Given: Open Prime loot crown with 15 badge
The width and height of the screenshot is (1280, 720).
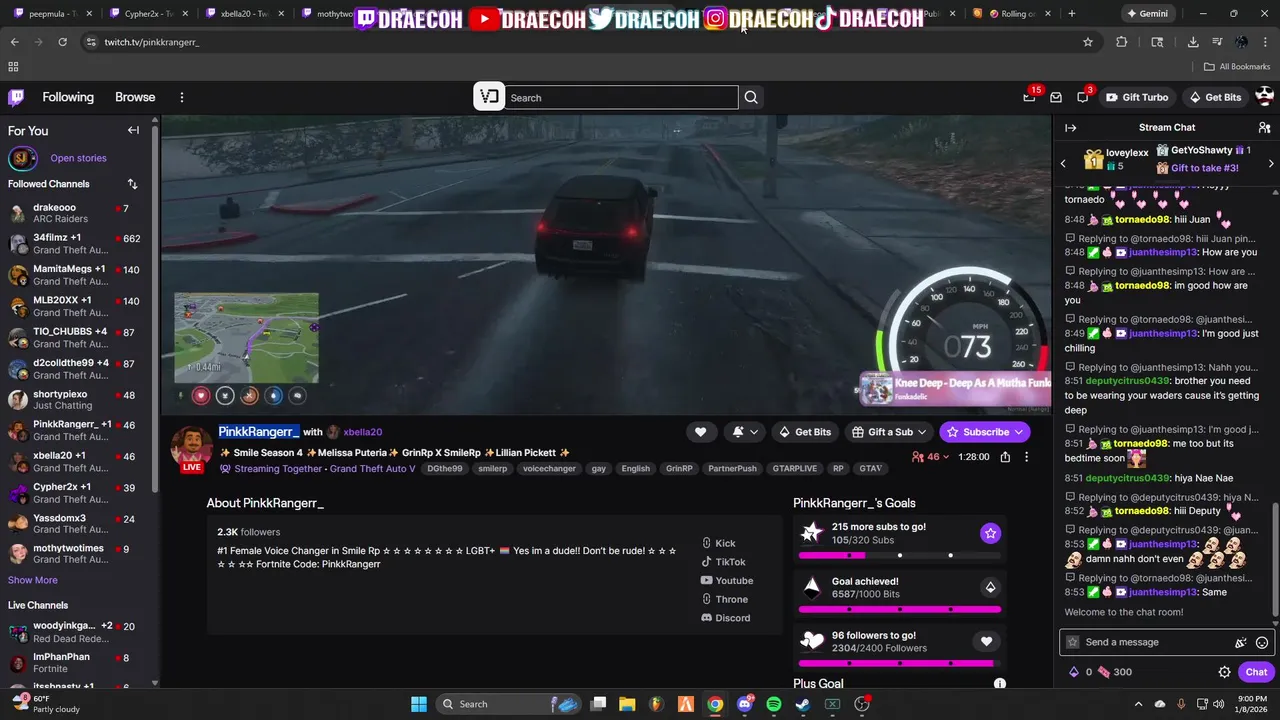Looking at the screenshot, I should point(1029,97).
